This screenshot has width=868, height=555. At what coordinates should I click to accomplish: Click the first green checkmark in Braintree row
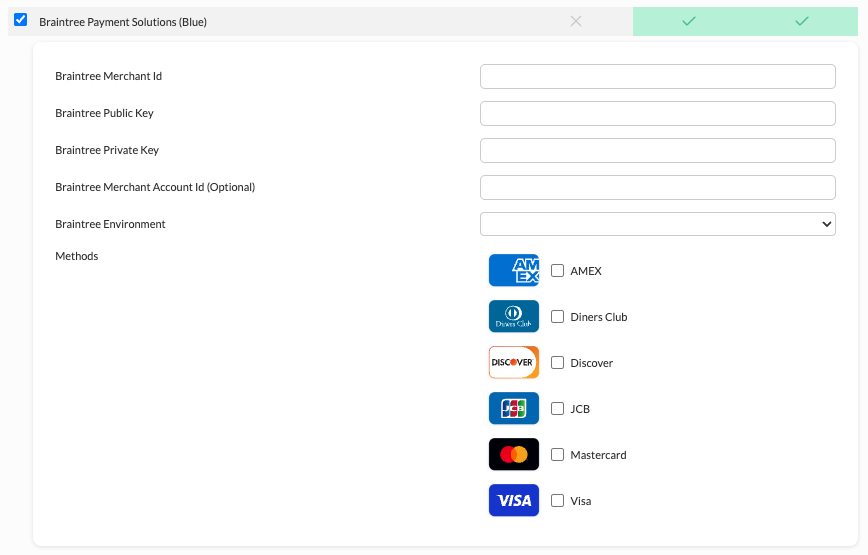pos(689,21)
